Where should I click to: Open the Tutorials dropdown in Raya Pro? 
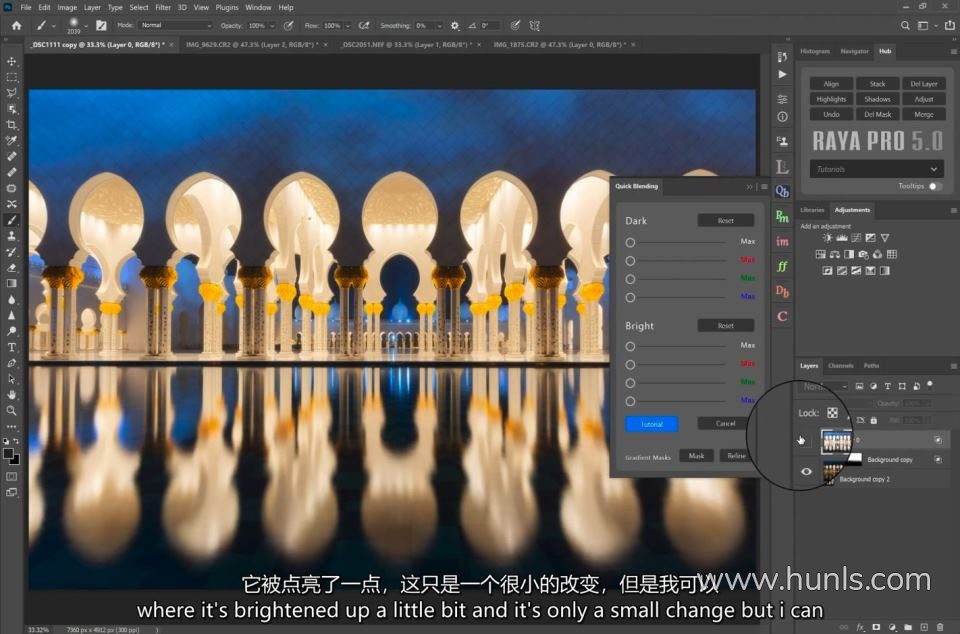click(877, 169)
